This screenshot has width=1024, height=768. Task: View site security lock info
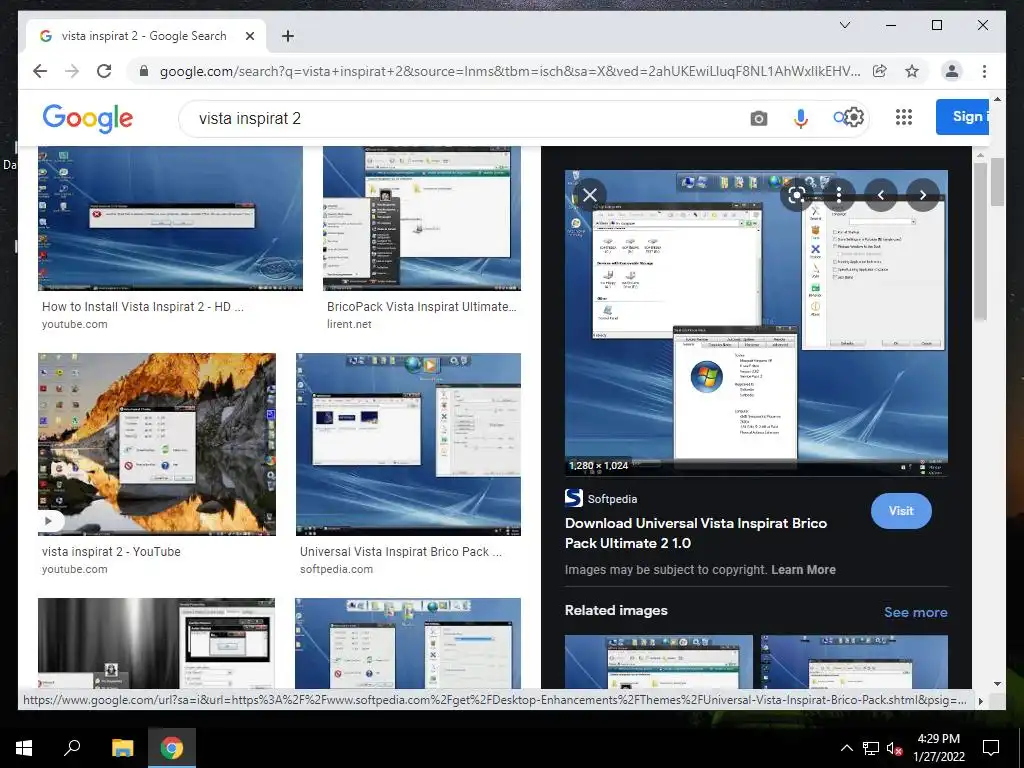click(144, 71)
